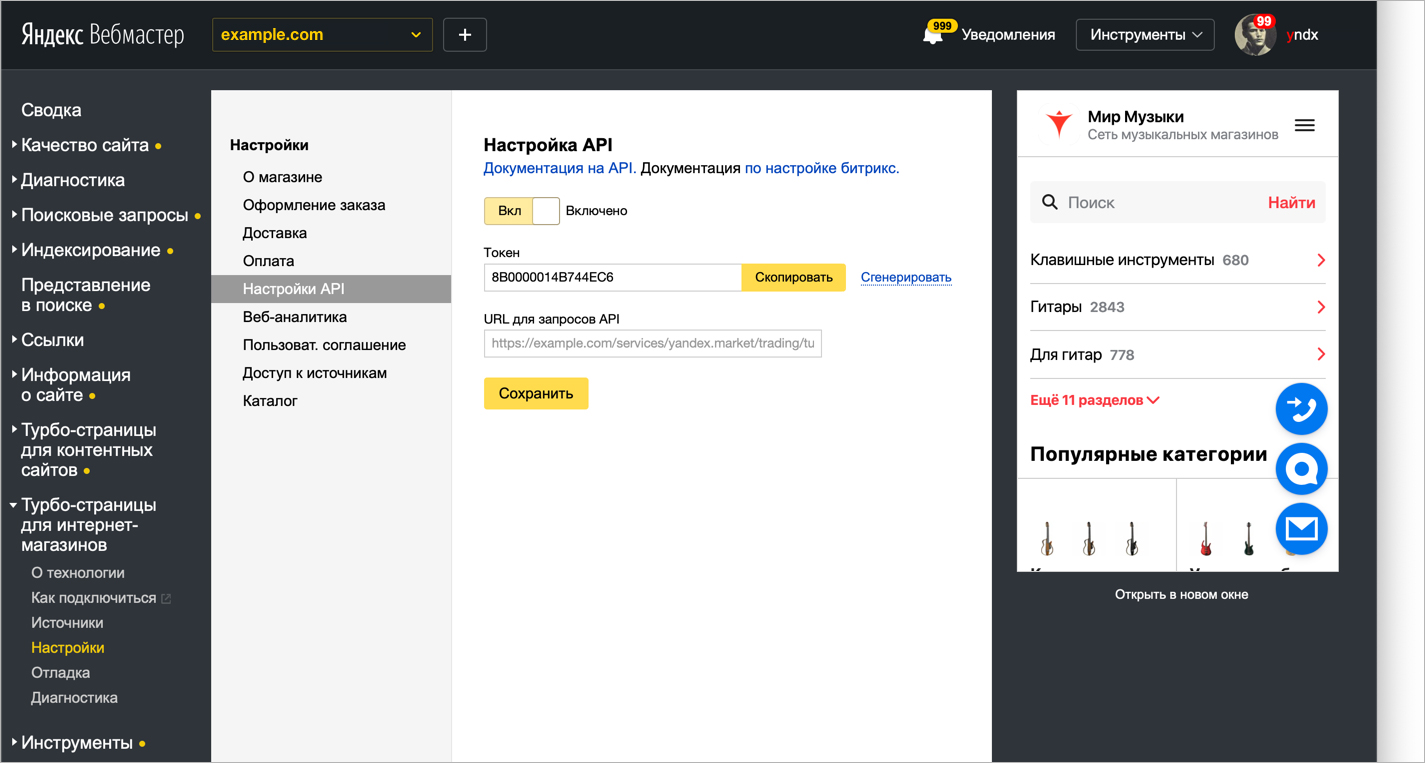
Task: Open Источники subsection
Action: (x=67, y=623)
